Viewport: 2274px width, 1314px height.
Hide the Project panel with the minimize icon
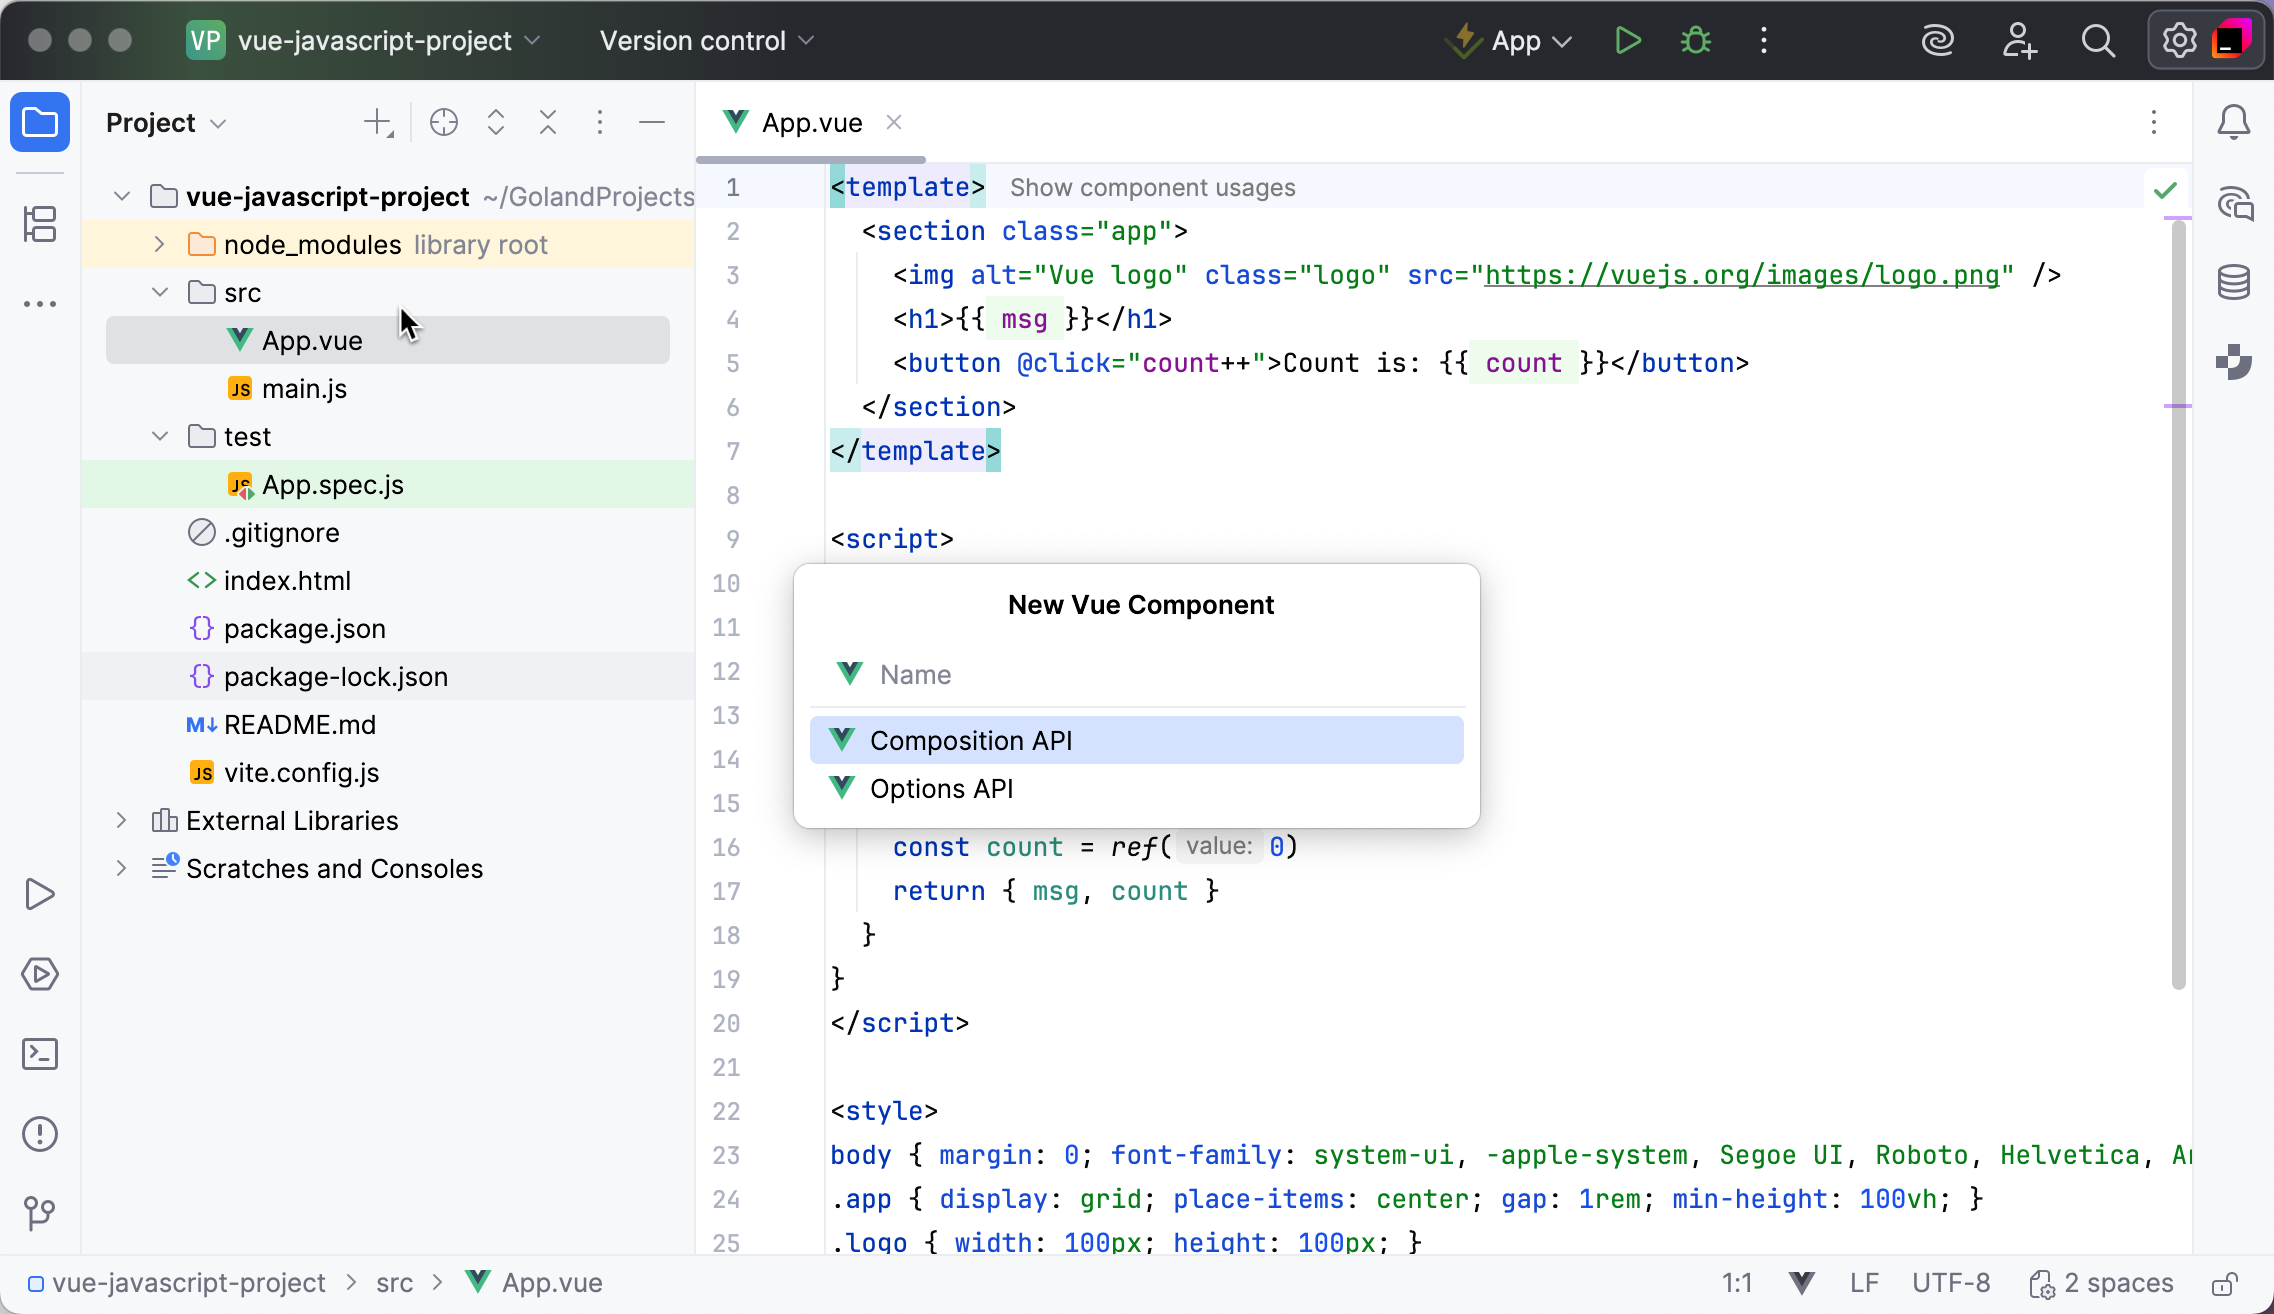click(651, 122)
